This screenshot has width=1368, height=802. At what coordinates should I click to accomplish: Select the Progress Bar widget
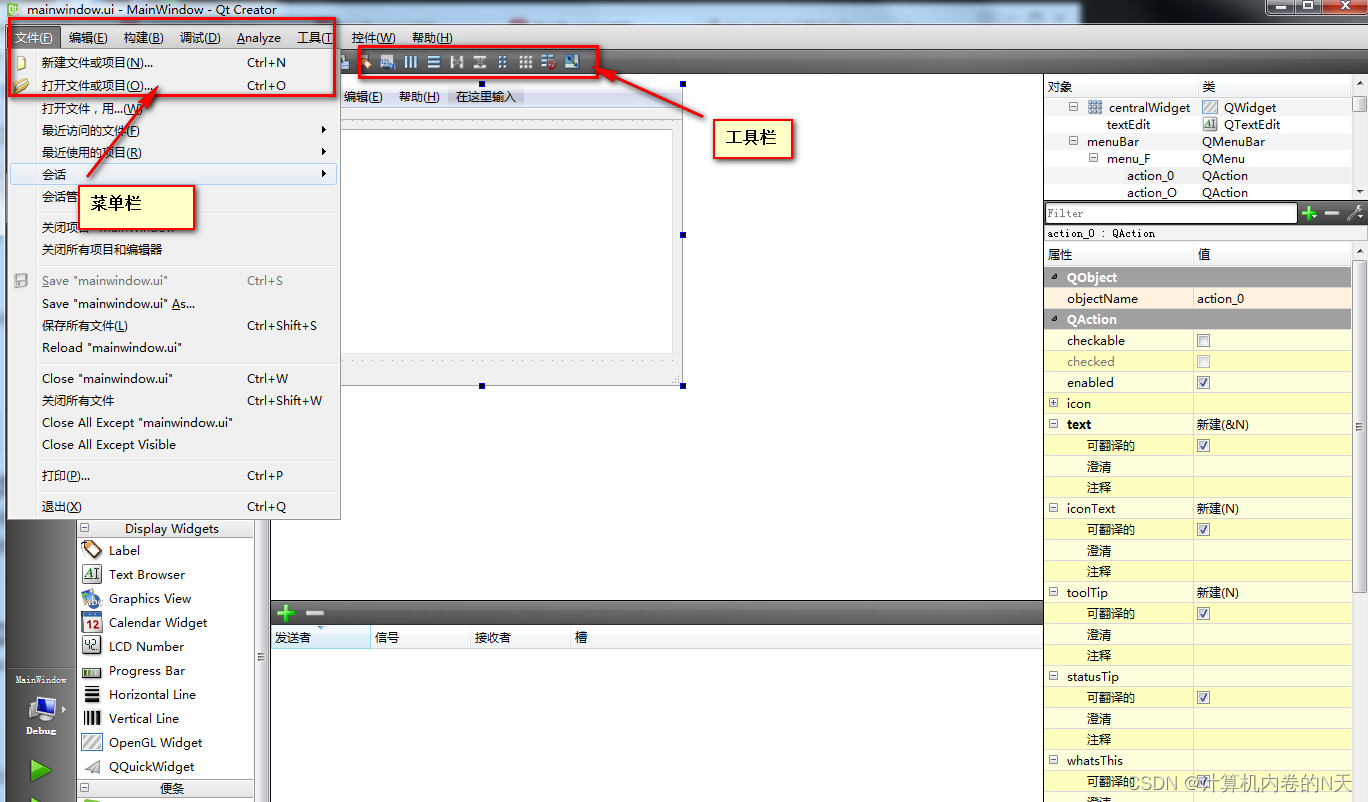coord(146,670)
